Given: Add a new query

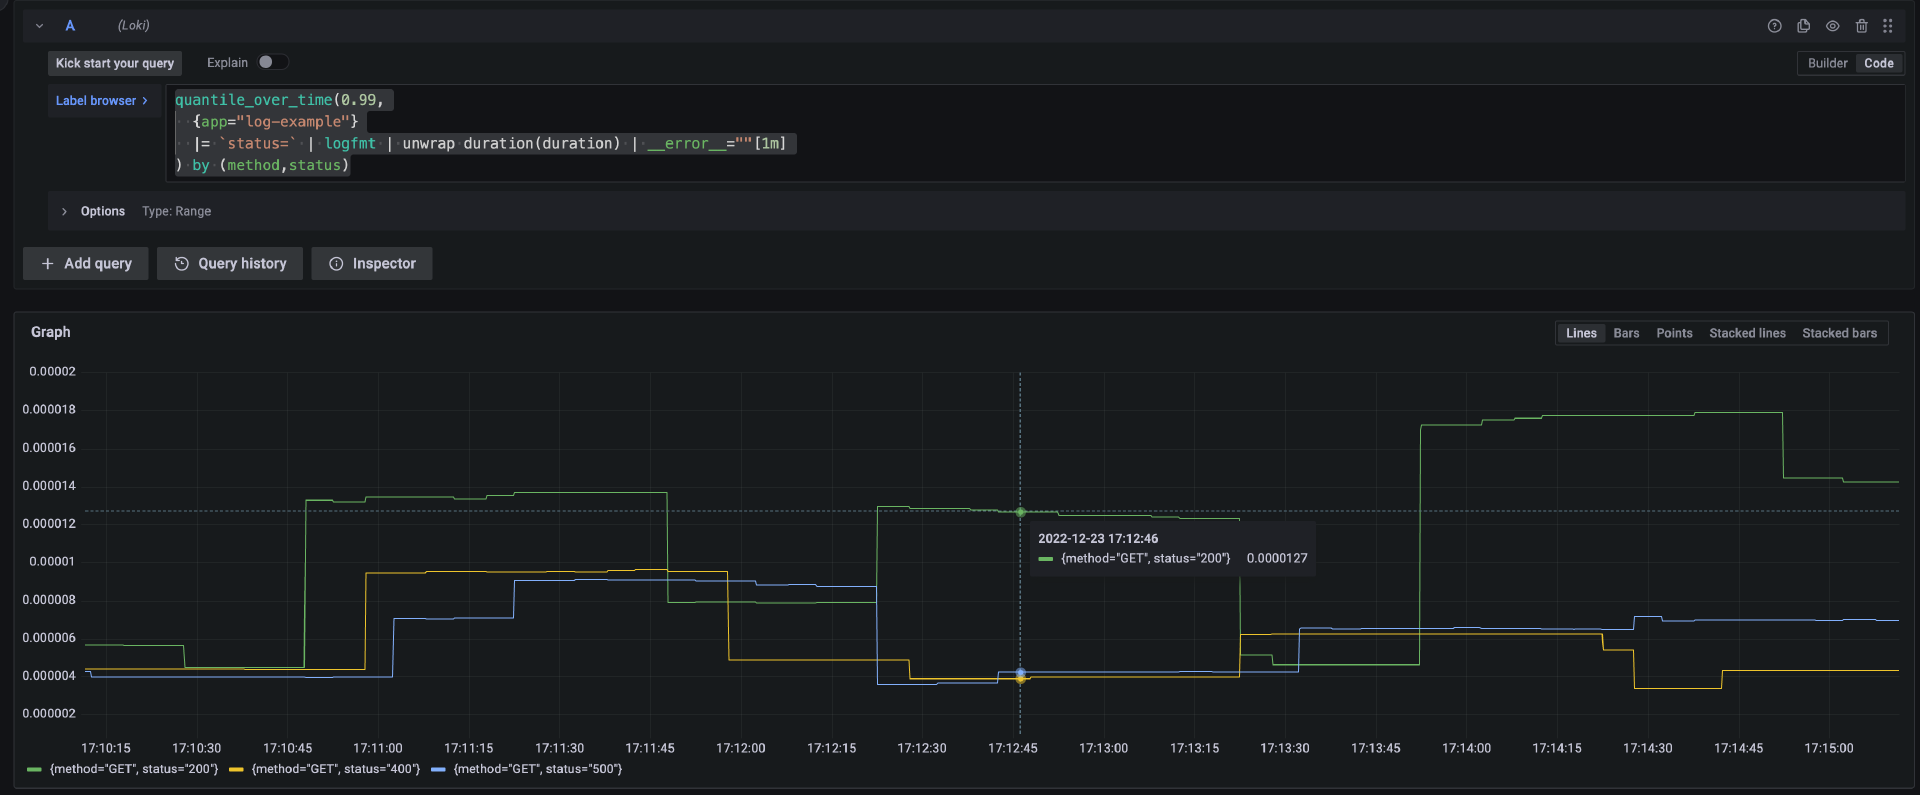Looking at the screenshot, I should 86,264.
